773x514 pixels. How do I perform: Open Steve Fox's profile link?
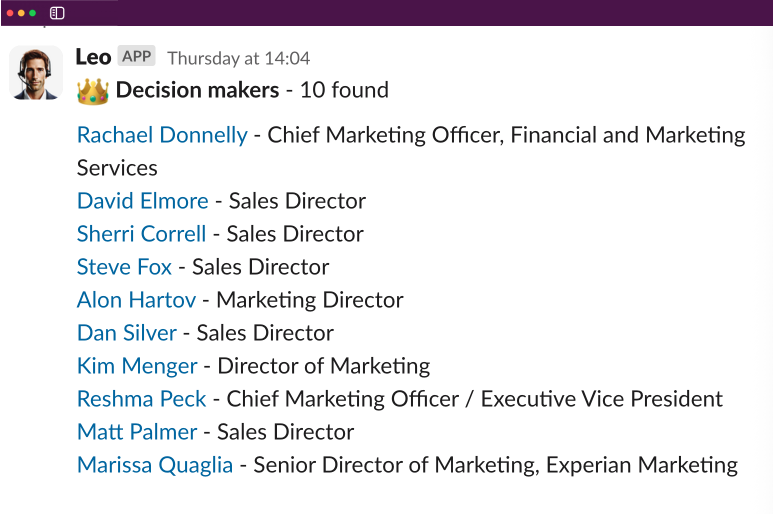click(x=124, y=267)
